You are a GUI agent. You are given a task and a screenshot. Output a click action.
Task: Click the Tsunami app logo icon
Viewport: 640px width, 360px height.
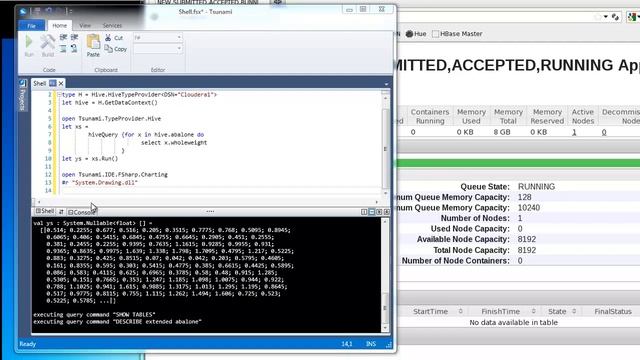[22, 11]
